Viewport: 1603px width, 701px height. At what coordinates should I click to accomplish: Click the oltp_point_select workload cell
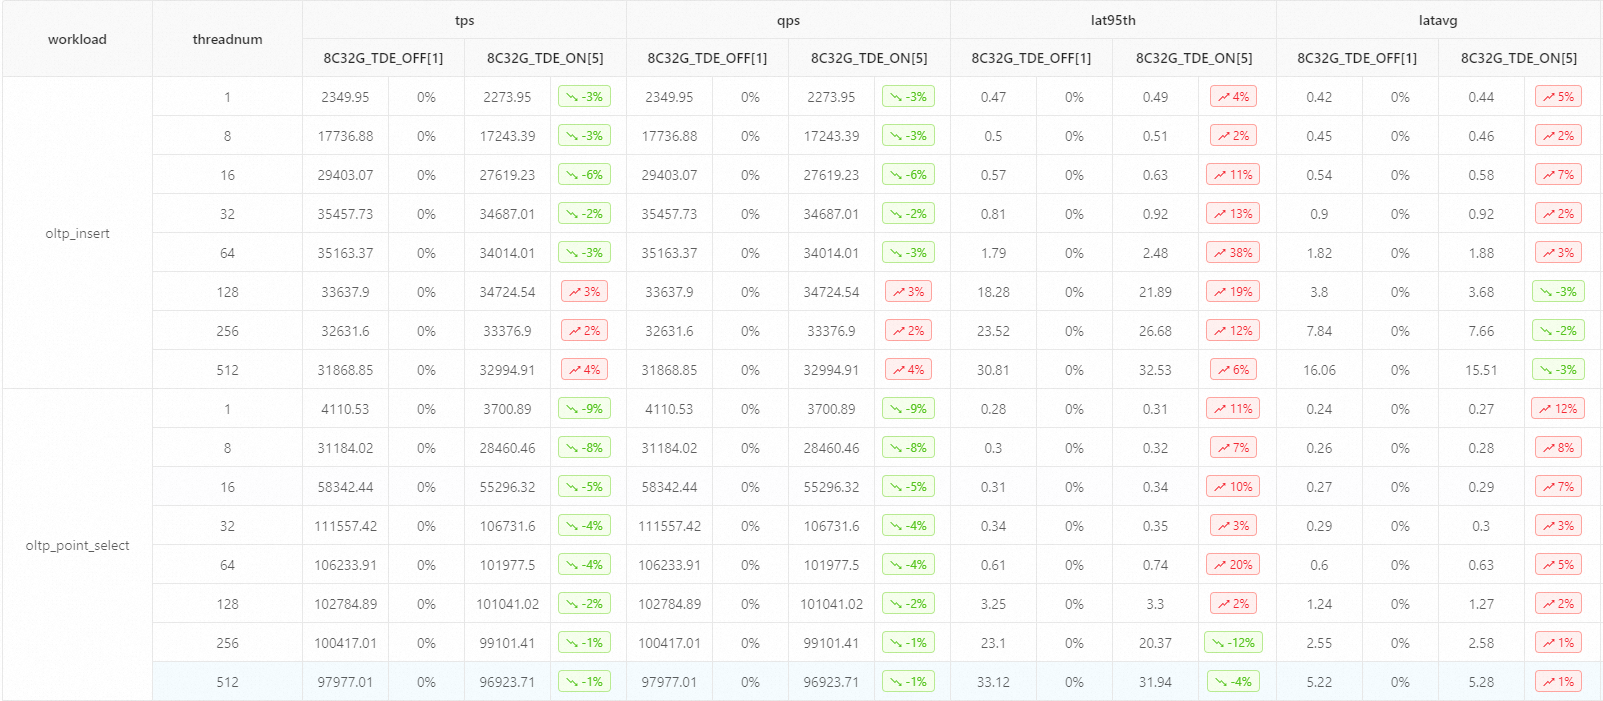pyautogui.click(x=77, y=545)
